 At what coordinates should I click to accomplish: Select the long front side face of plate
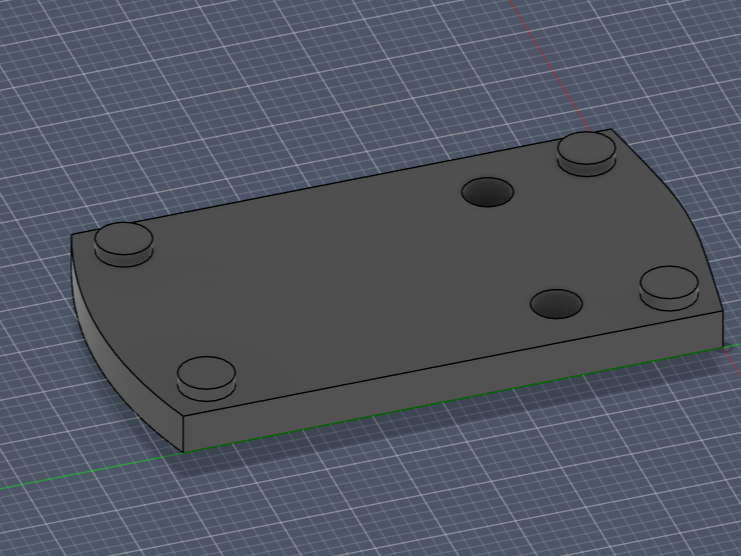tap(454, 380)
